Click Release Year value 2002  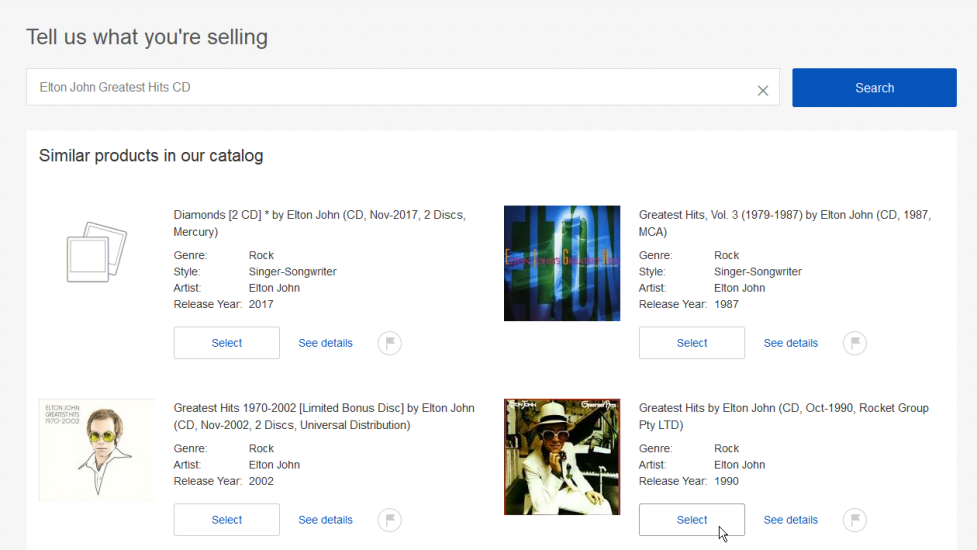[261, 481]
